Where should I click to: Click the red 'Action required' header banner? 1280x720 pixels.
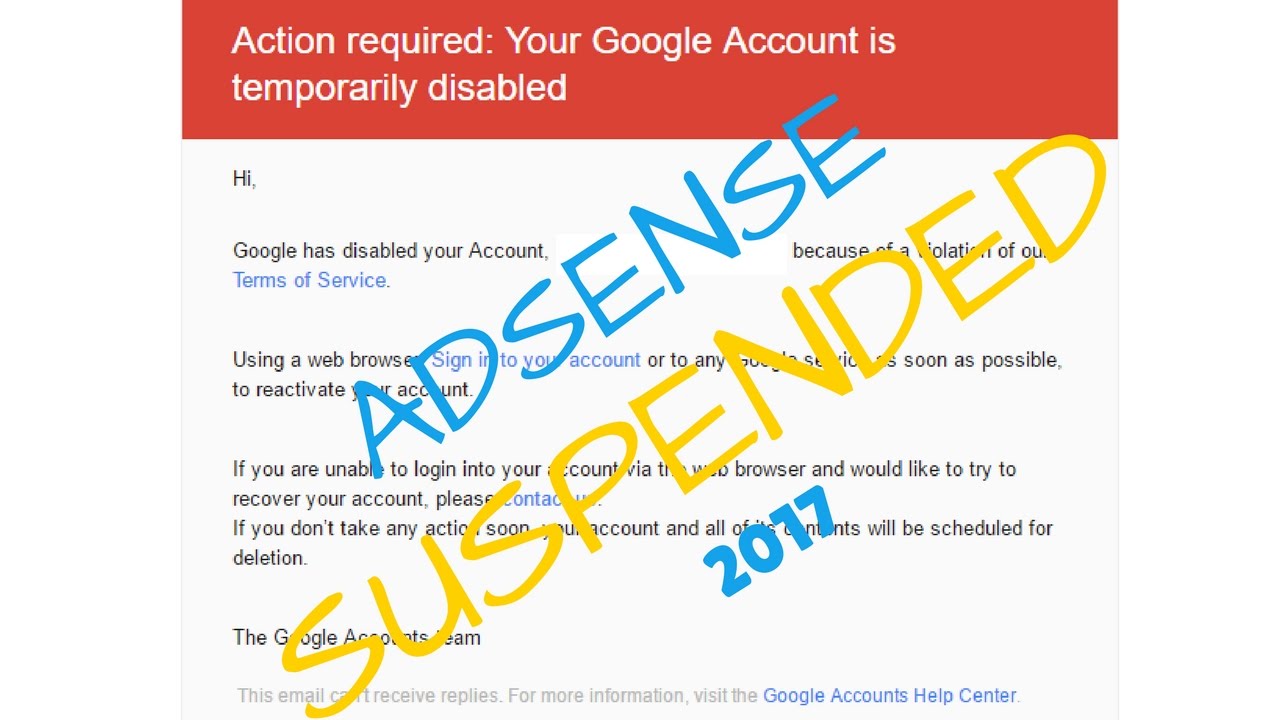650,69
